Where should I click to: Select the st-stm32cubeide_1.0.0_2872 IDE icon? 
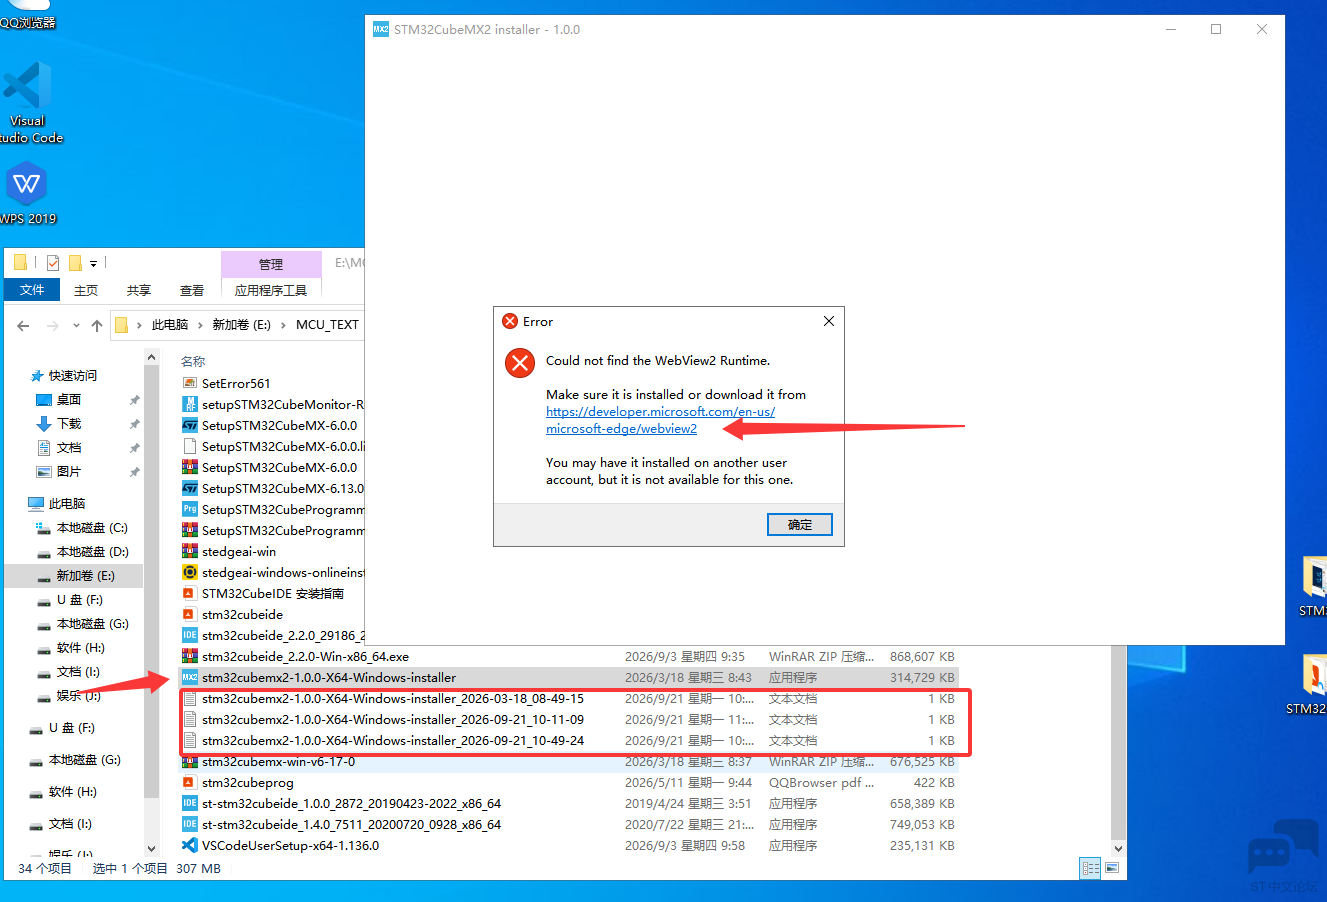[190, 803]
